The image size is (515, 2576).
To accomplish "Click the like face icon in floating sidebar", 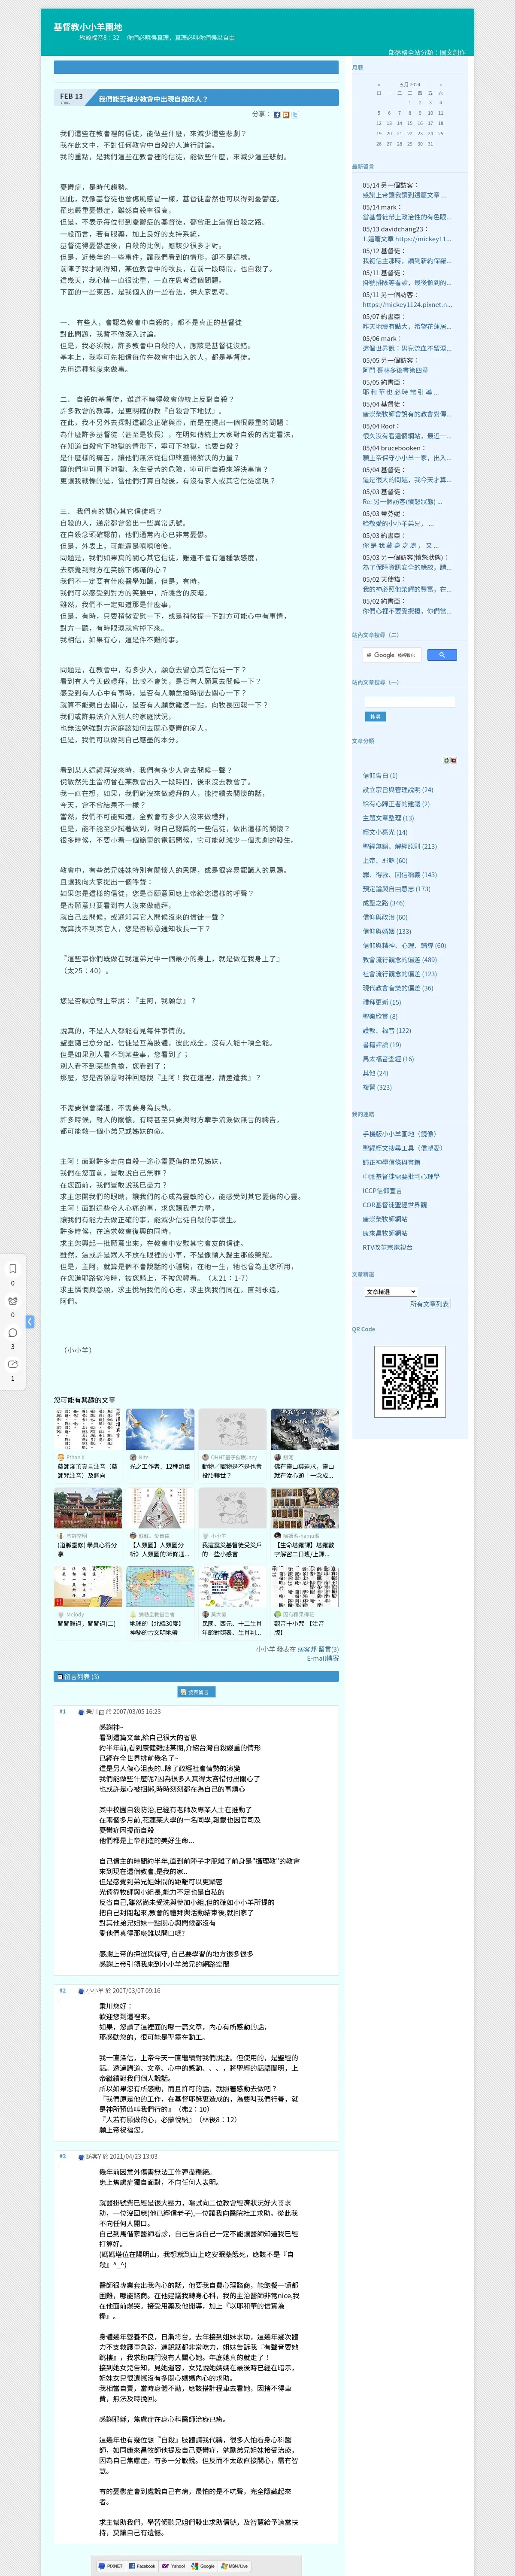I will [13, 1301].
